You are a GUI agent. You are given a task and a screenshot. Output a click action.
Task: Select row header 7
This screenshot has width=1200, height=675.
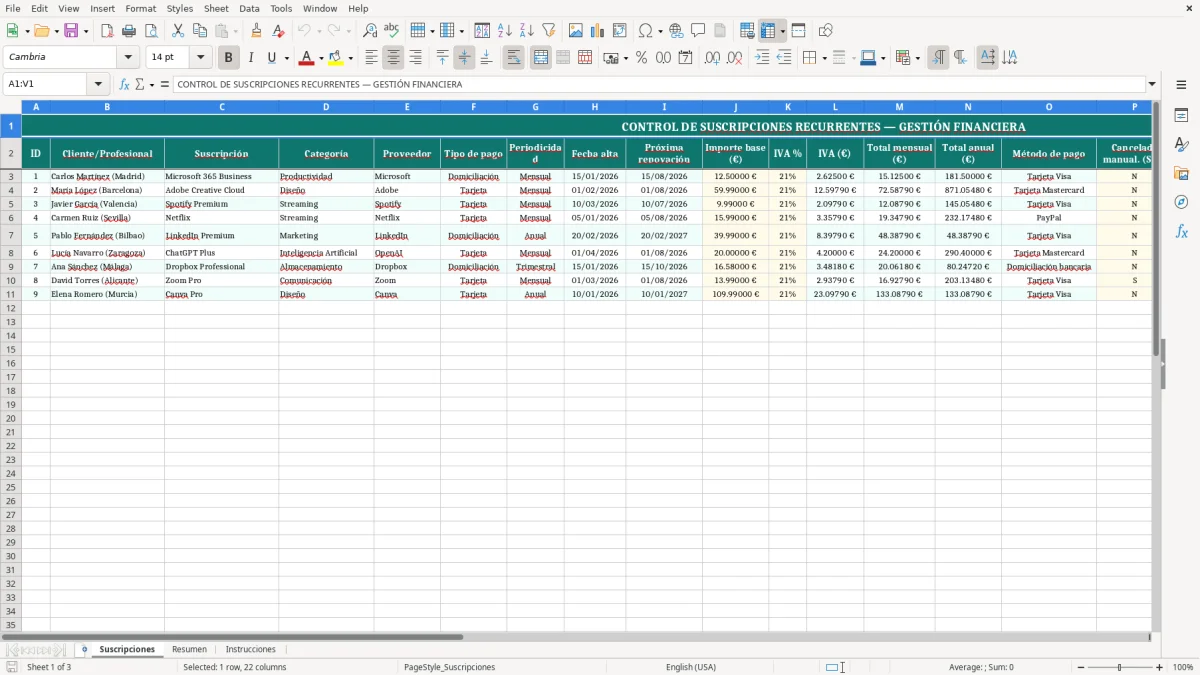(11, 236)
